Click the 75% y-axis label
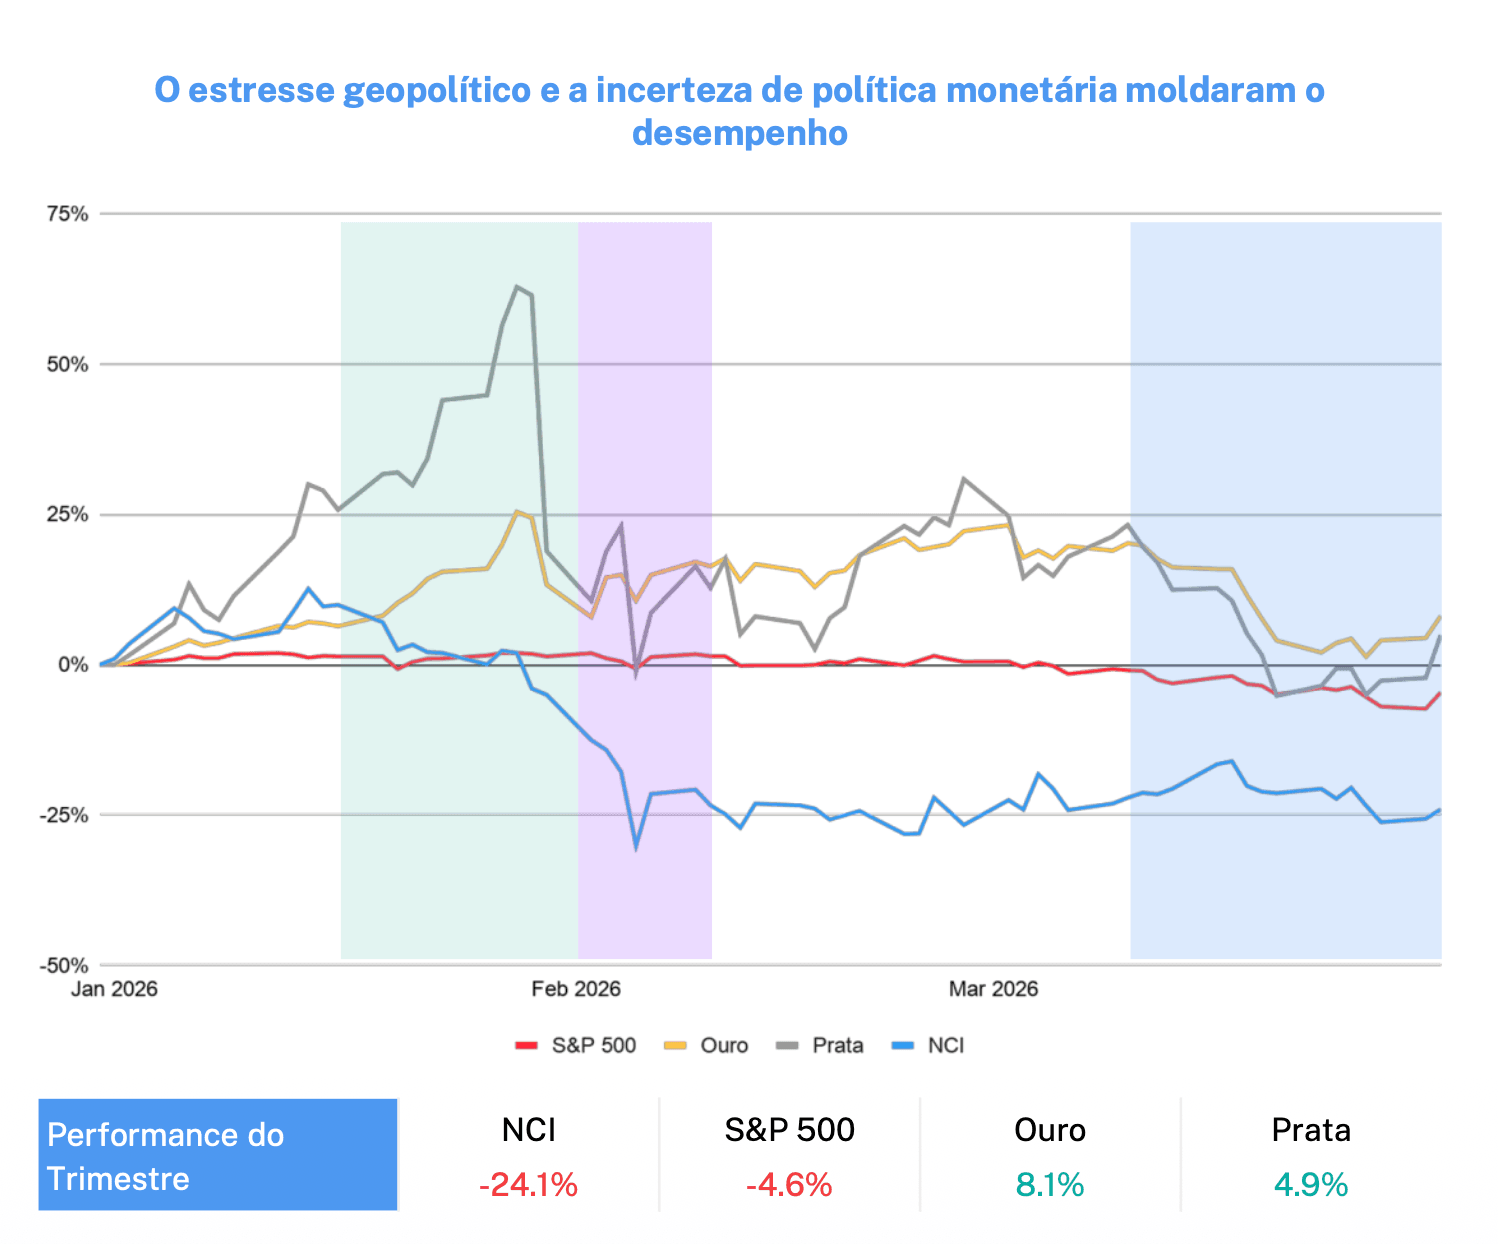 pos(67,214)
